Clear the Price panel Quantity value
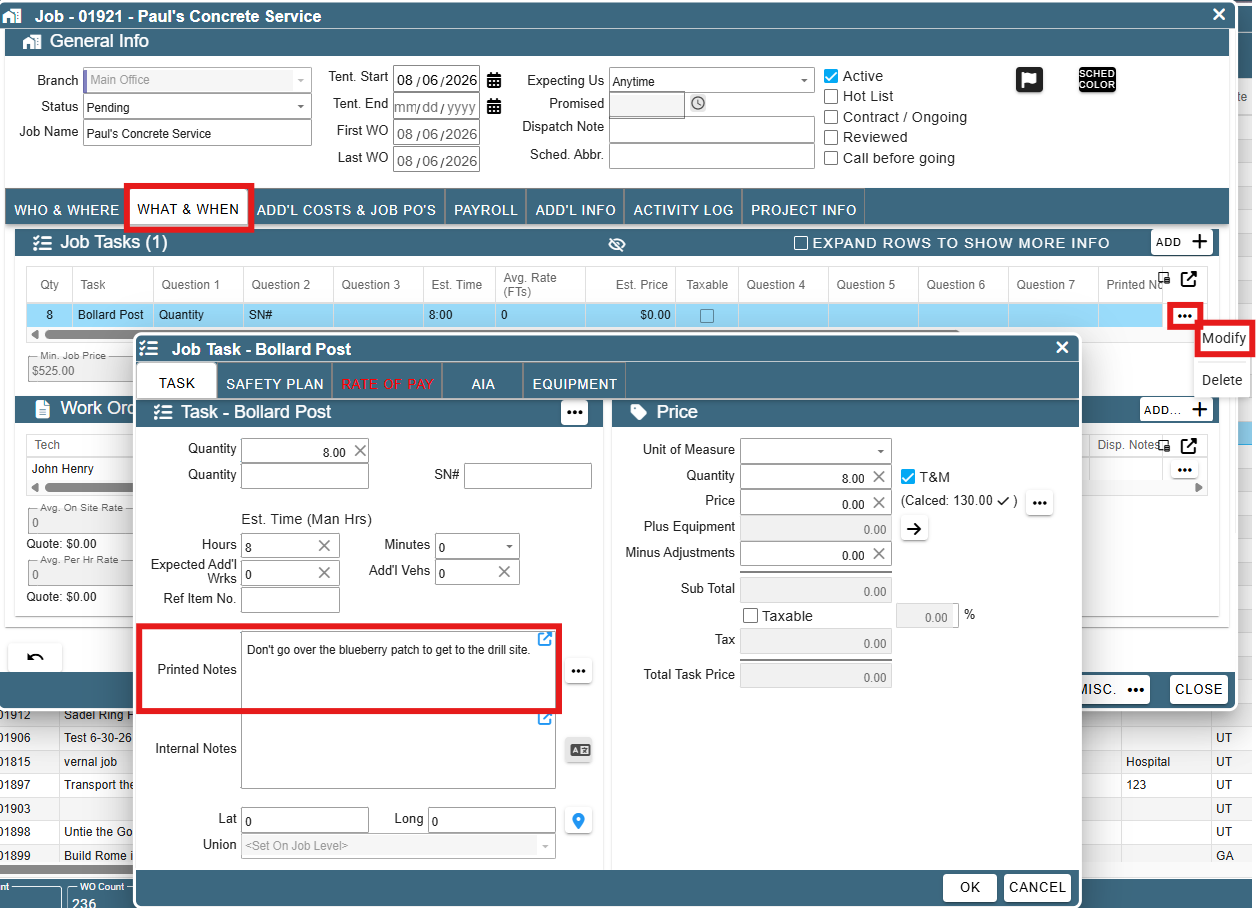1256x908 pixels. point(878,477)
